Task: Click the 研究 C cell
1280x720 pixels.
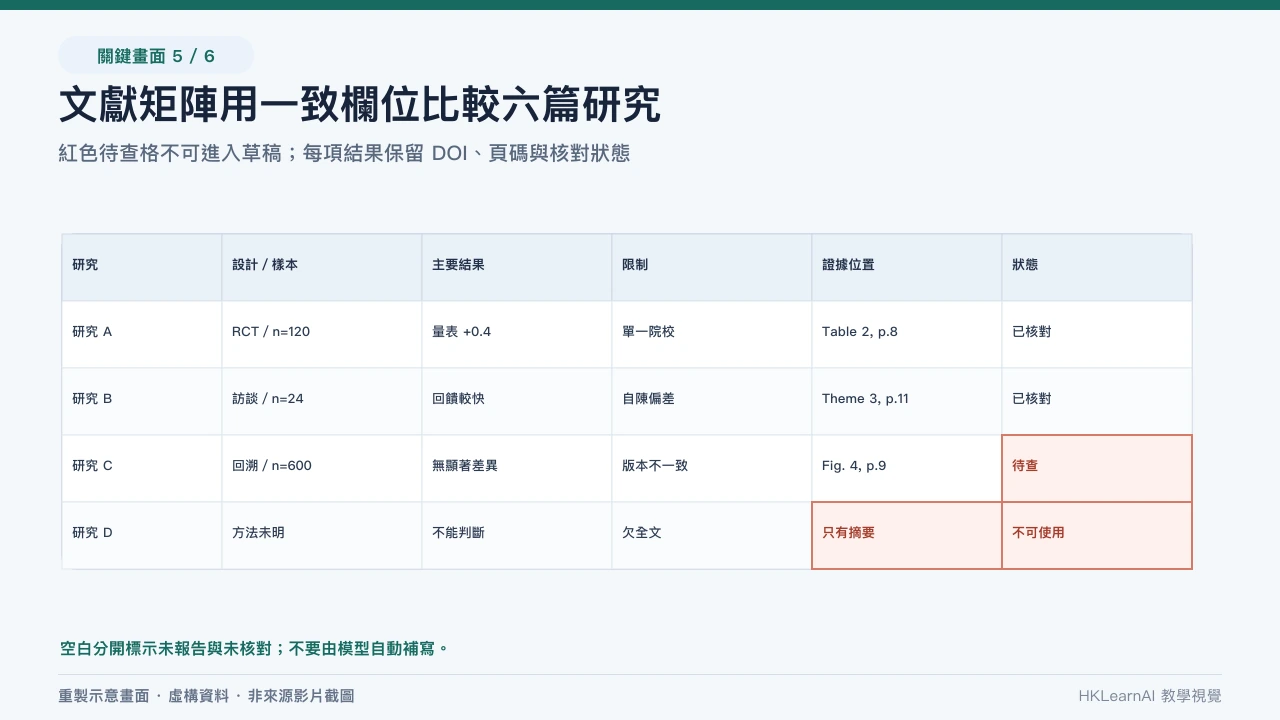Action: click(x=142, y=469)
